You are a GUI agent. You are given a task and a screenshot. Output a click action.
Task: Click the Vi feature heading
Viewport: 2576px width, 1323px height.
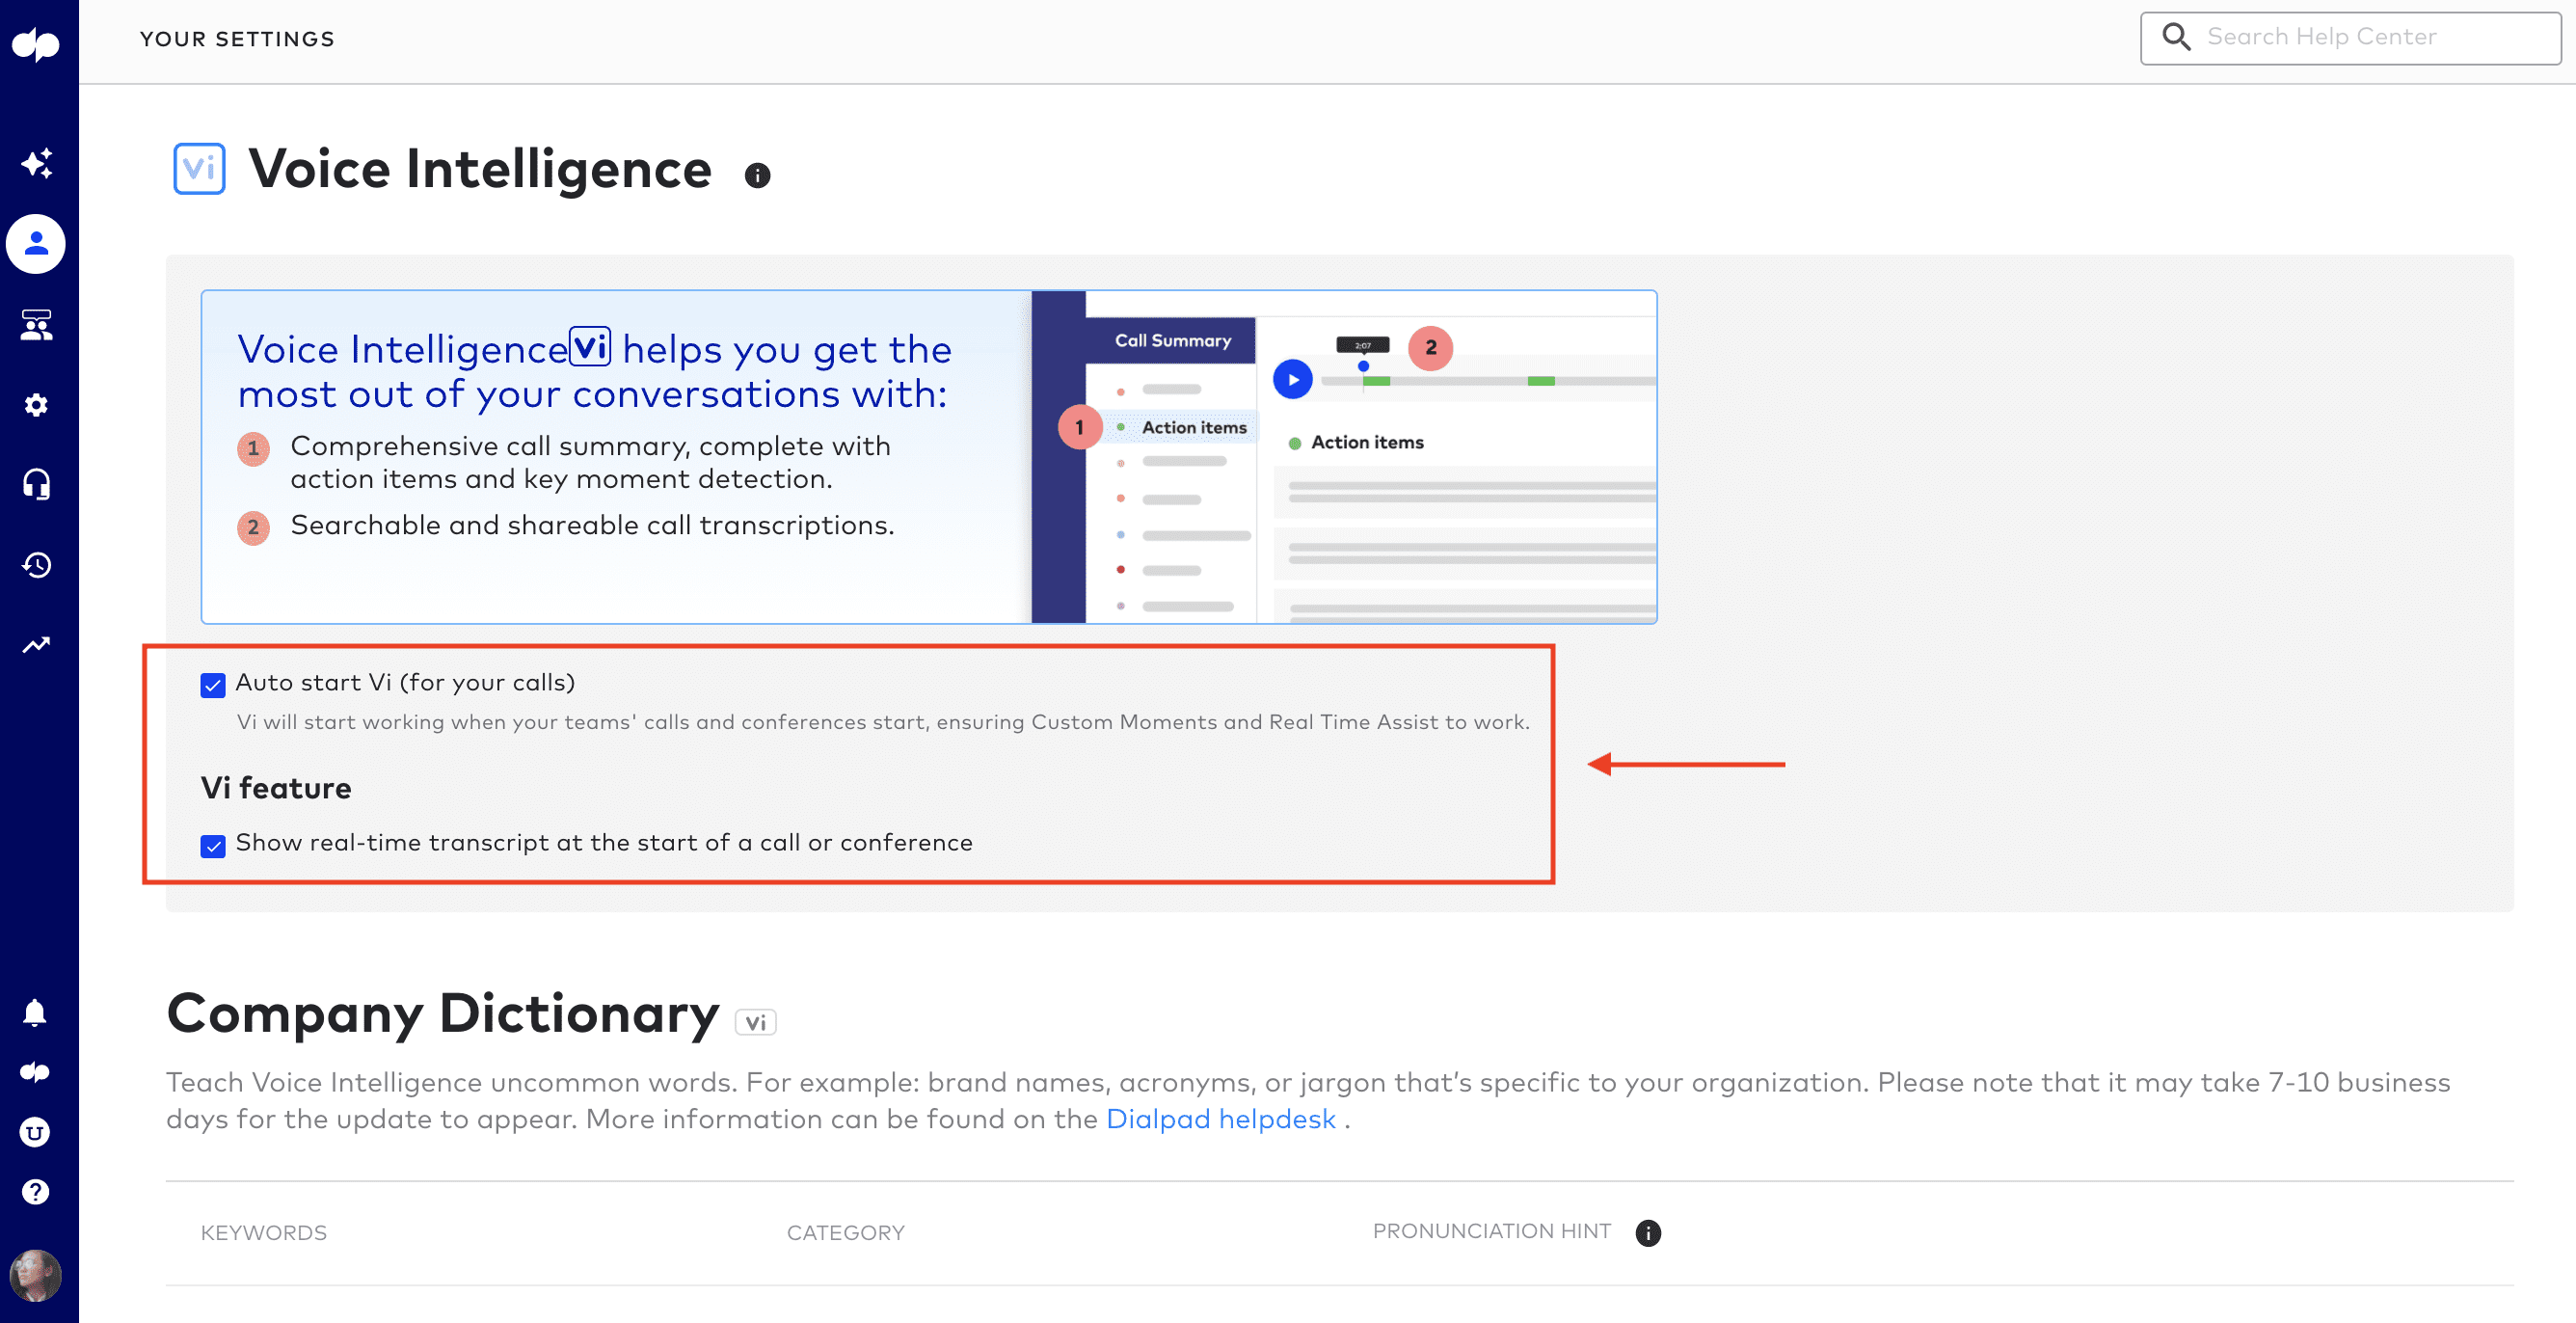click(x=276, y=788)
